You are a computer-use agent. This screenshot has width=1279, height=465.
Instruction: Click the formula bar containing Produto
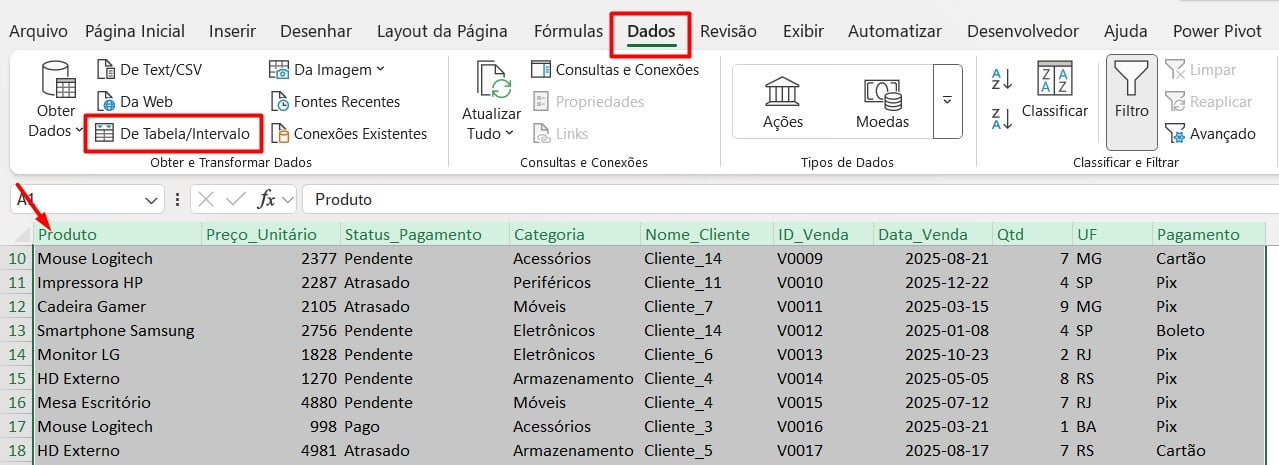780,200
